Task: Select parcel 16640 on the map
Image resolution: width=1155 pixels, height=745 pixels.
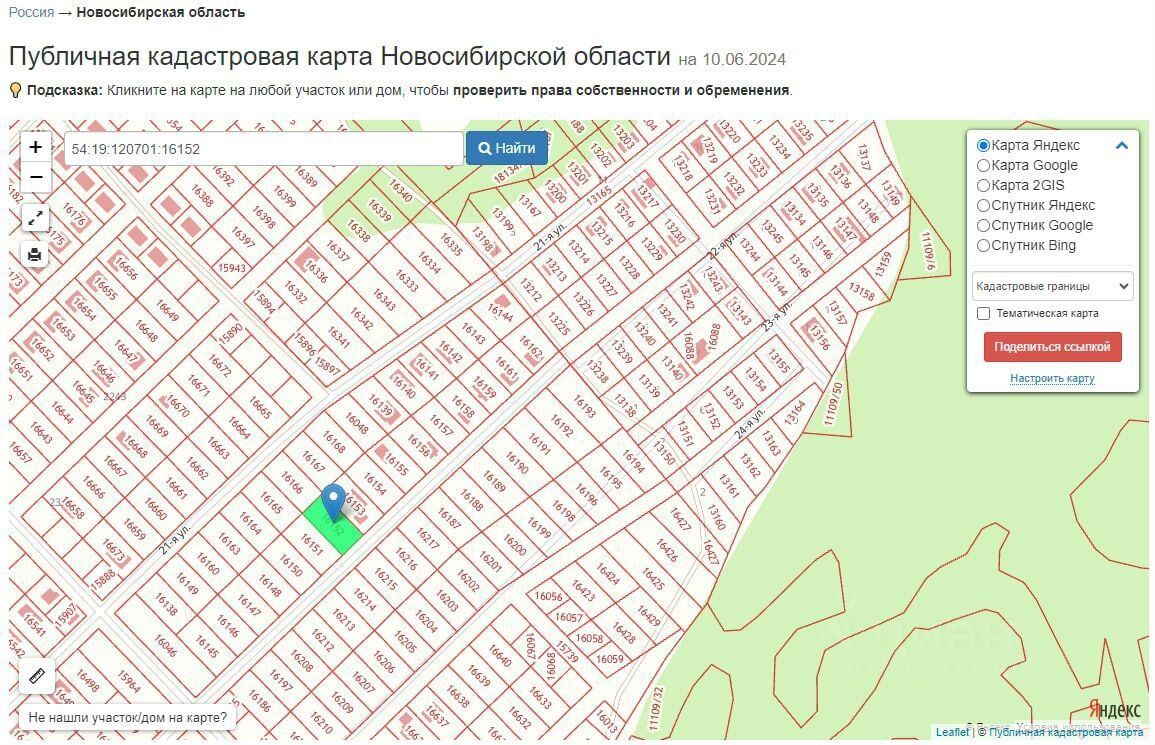Action: coord(499,654)
